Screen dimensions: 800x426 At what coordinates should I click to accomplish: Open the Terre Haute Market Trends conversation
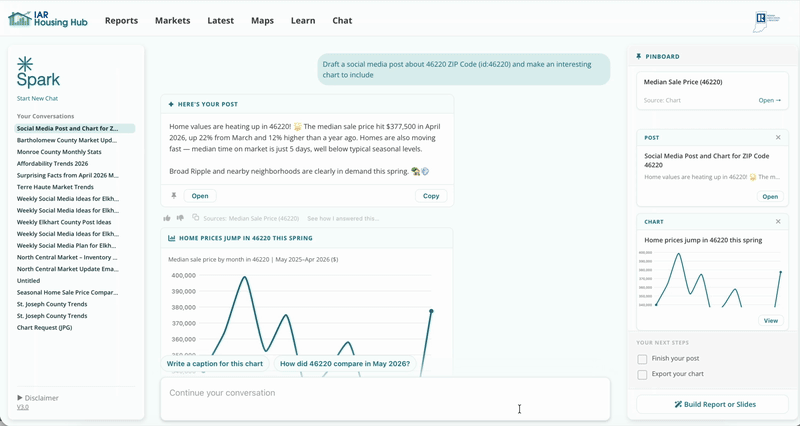[x=55, y=187]
